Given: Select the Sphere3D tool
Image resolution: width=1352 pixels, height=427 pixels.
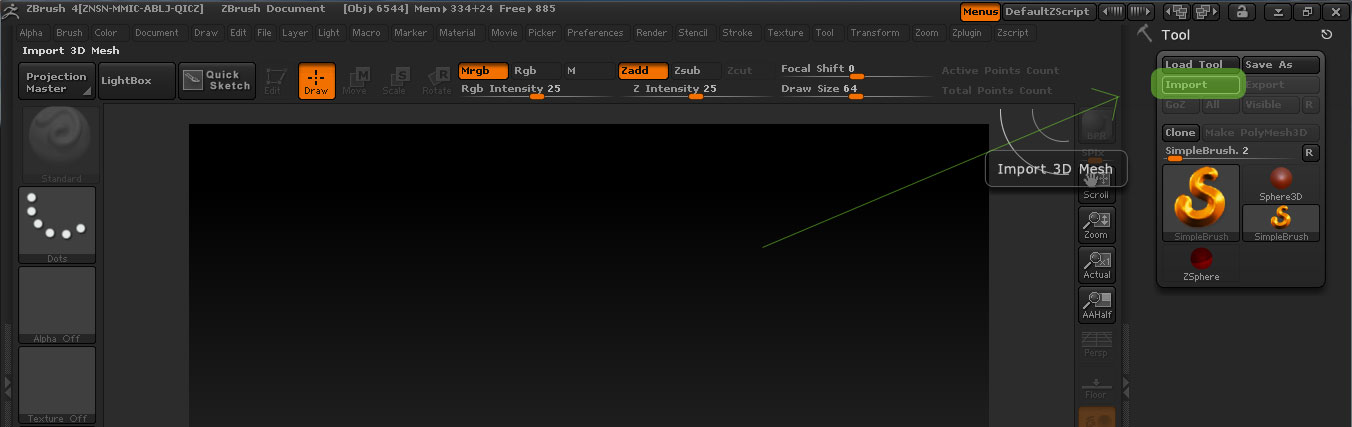Looking at the screenshot, I should [1281, 184].
